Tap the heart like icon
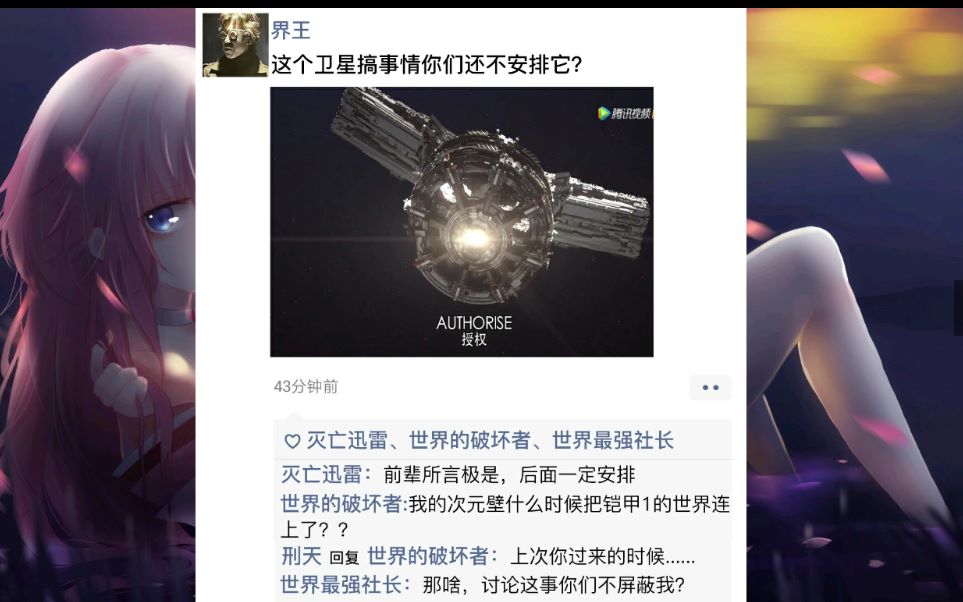 (292, 441)
